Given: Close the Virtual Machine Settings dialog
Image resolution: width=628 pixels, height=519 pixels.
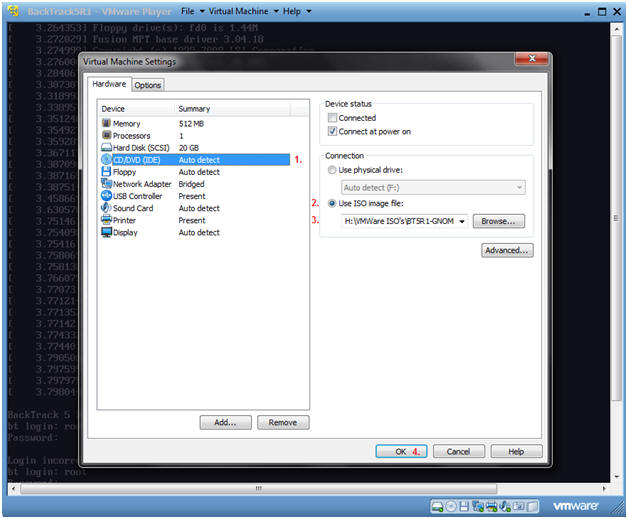Looking at the screenshot, I should pyautogui.click(x=532, y=59).
